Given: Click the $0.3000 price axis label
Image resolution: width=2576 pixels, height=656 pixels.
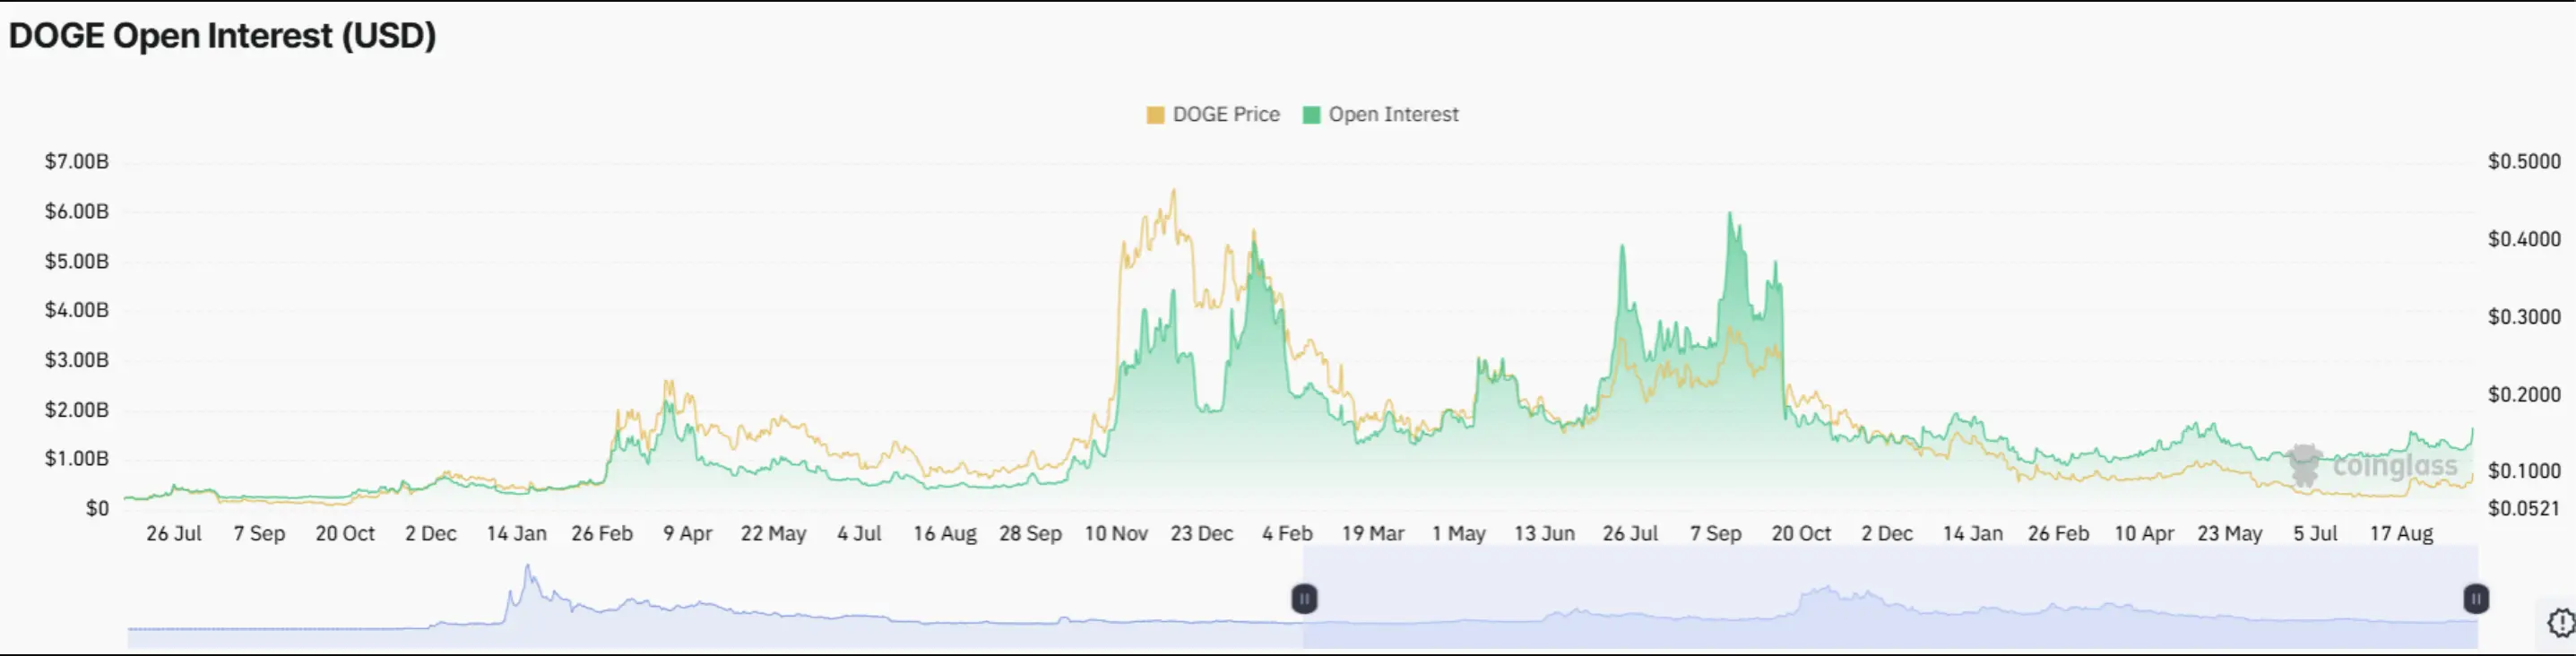Looking at the screenshot, I should point(2524,317).
